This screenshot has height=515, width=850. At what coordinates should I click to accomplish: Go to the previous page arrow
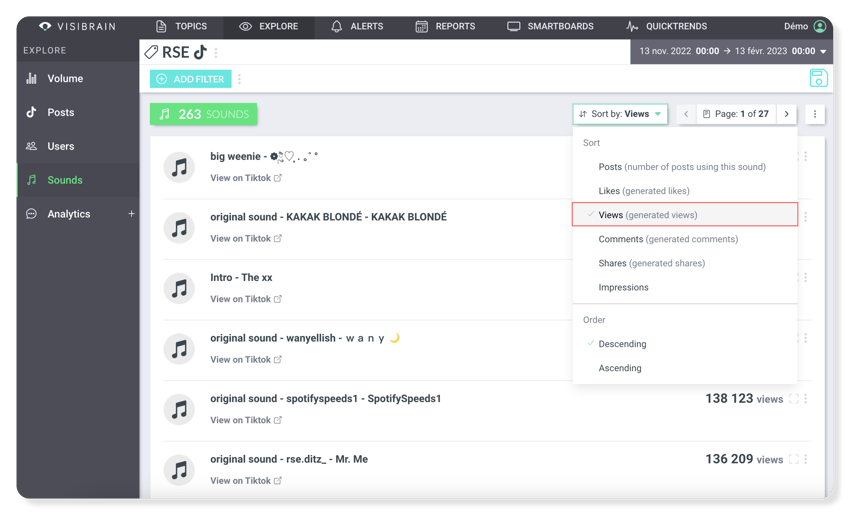[686, 114]
